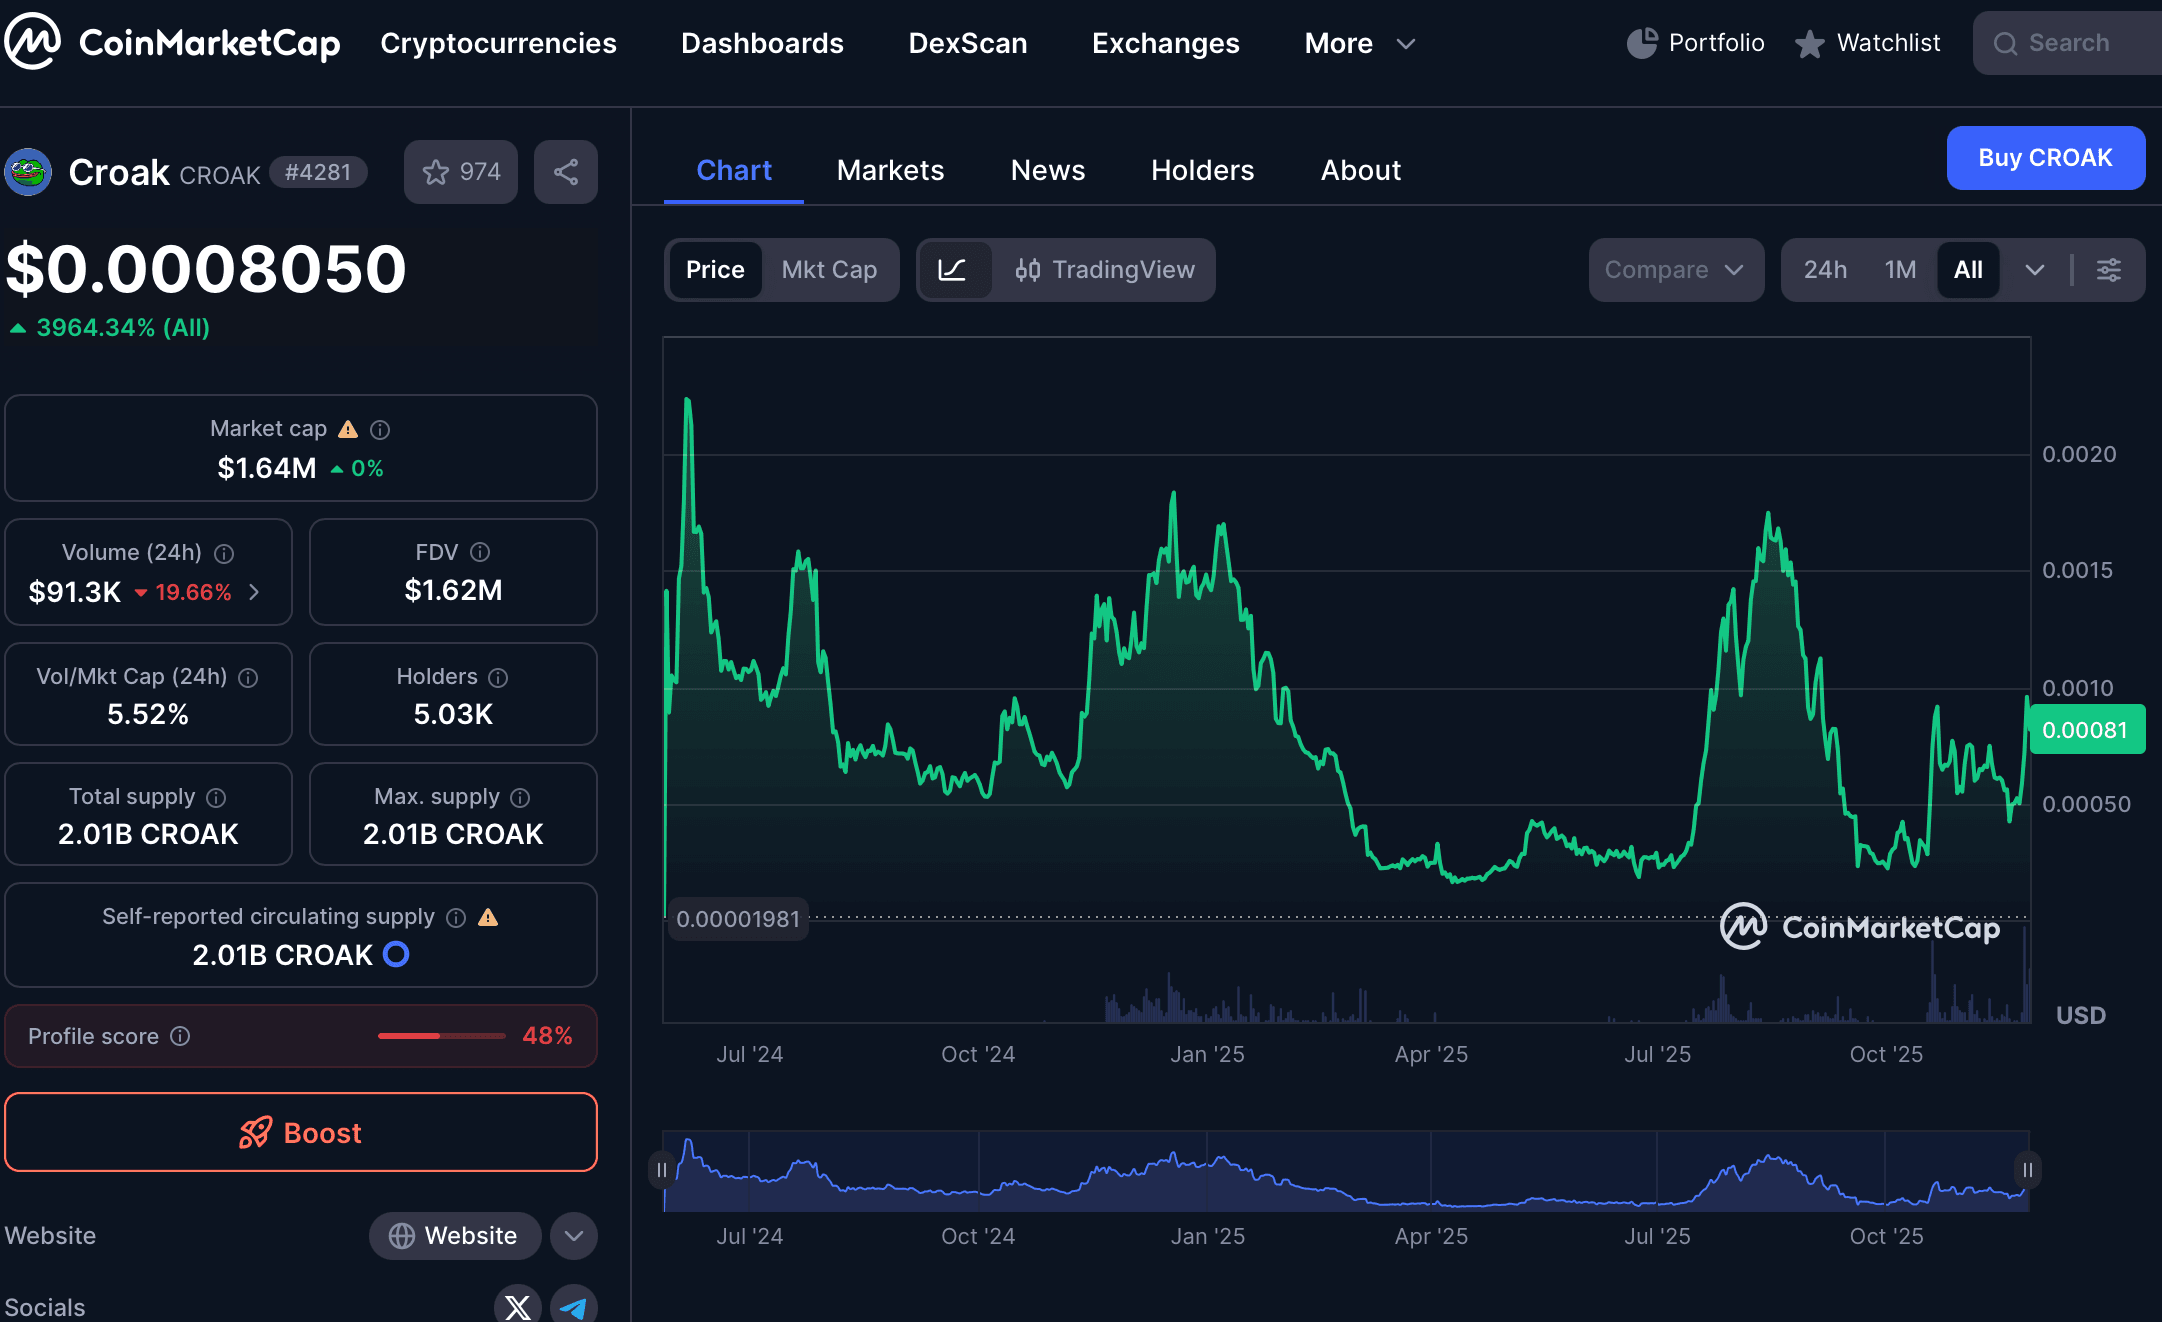The width and height of the screenshot is (2162, 1322).
Task: Click the Buy CROAK button
Action: [x=2046, y=158]
